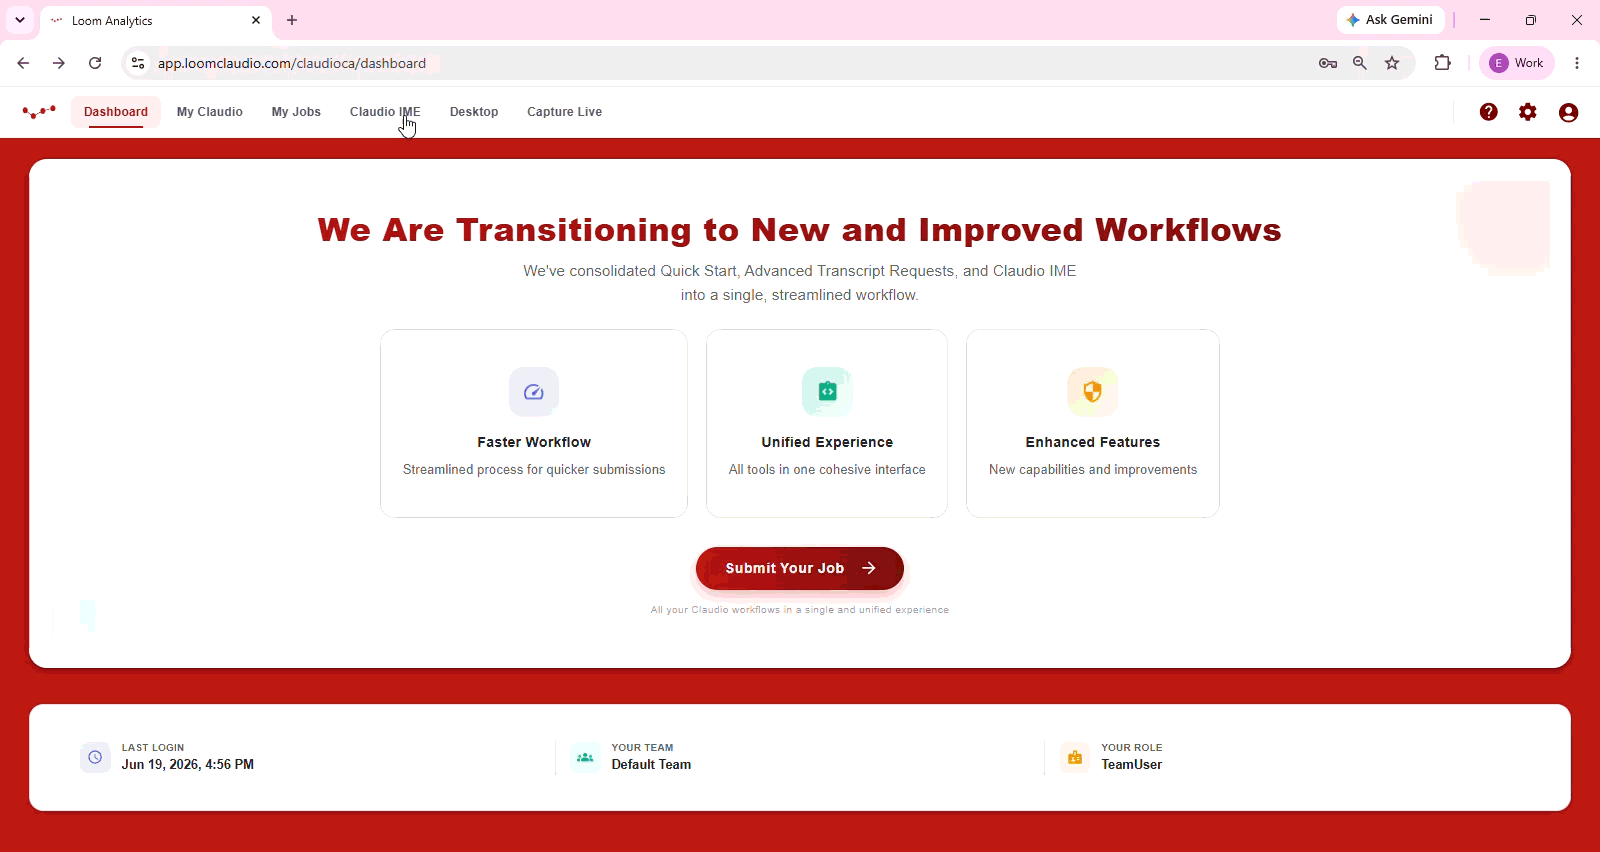The width and height of the screenshot is (1600, 852).
Task: Select the Loom Analytics browser tab
Action: point(156,21)
